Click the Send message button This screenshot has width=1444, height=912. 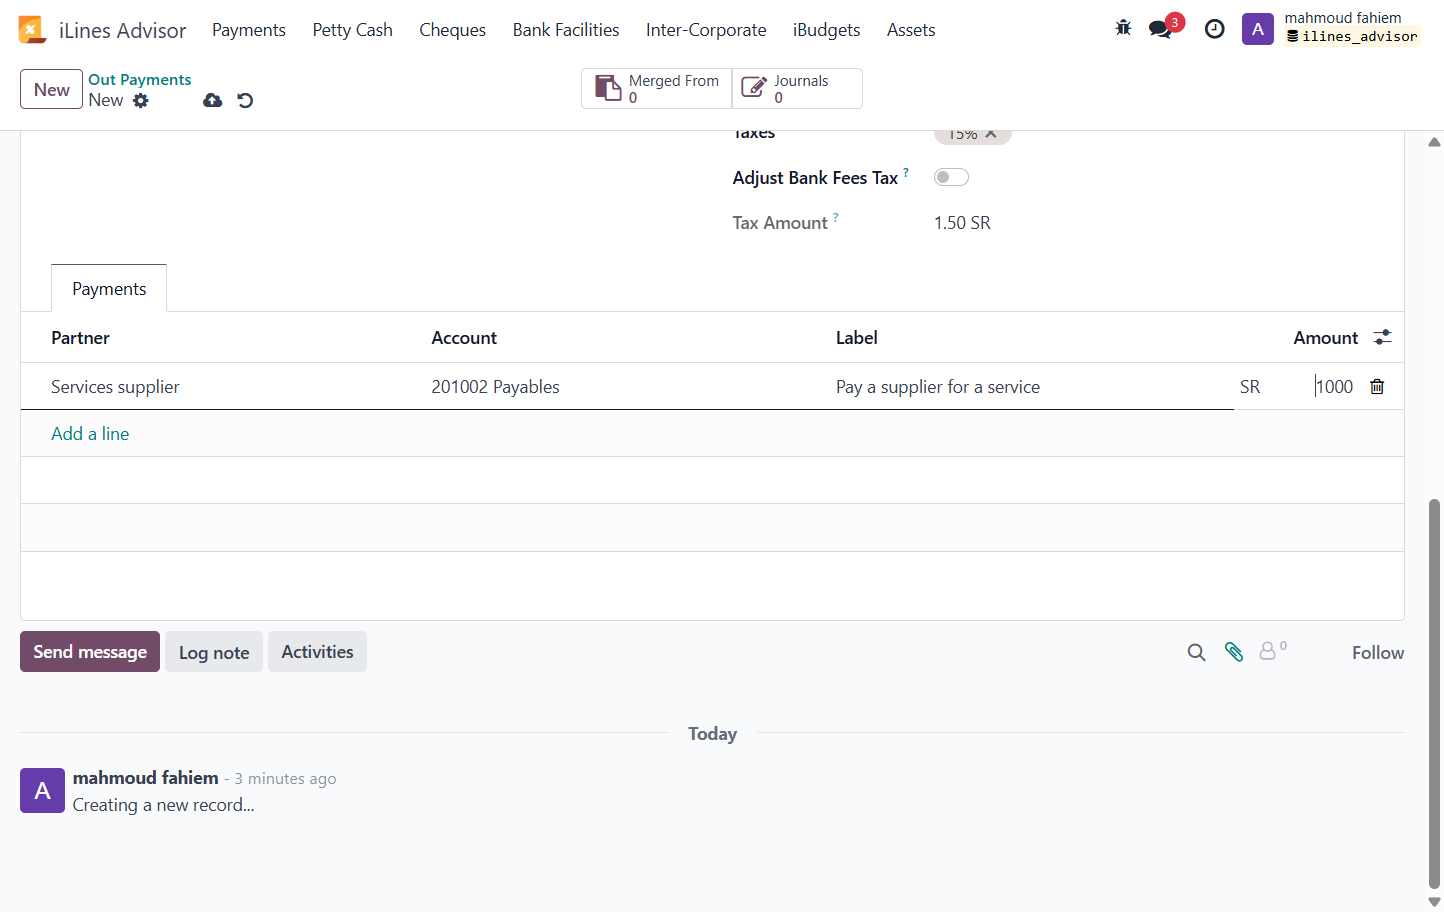point(90,652)
